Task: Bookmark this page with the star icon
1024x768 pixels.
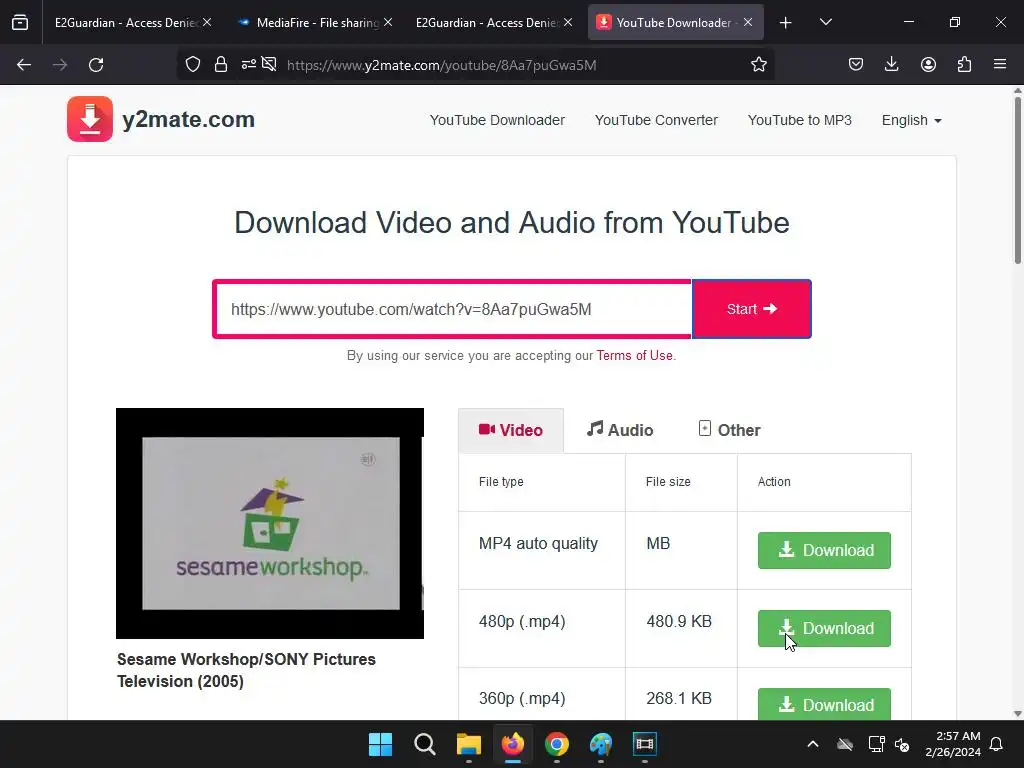Action: pyautogui.click(x=758, y=65)
